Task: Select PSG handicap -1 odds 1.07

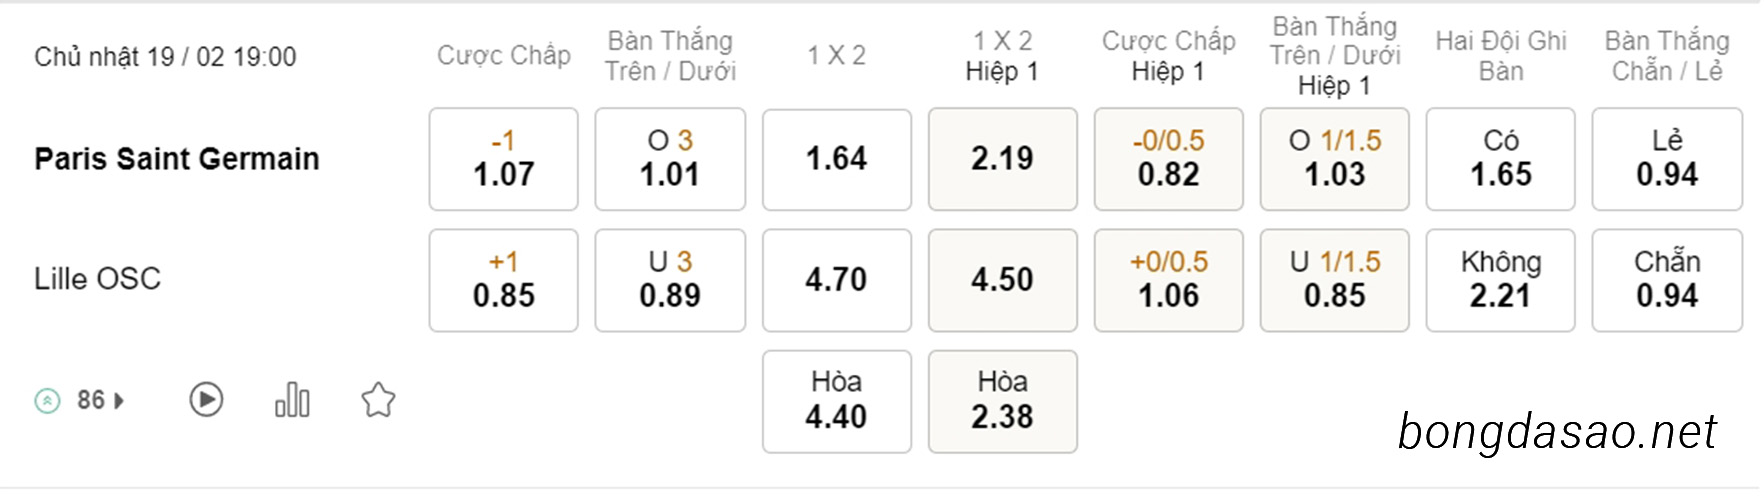Action: pyautogui.click(x=504, y=159)
